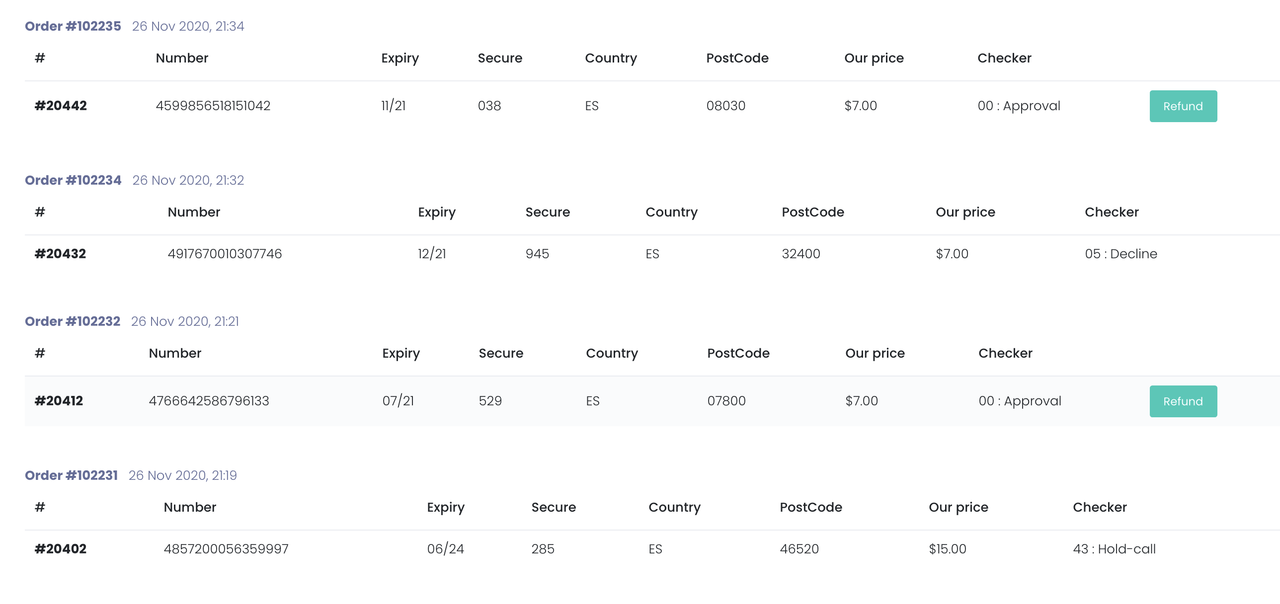Select item ID #20432
The width and height of the screenshot is (1280, 604).
pos(60,254)
